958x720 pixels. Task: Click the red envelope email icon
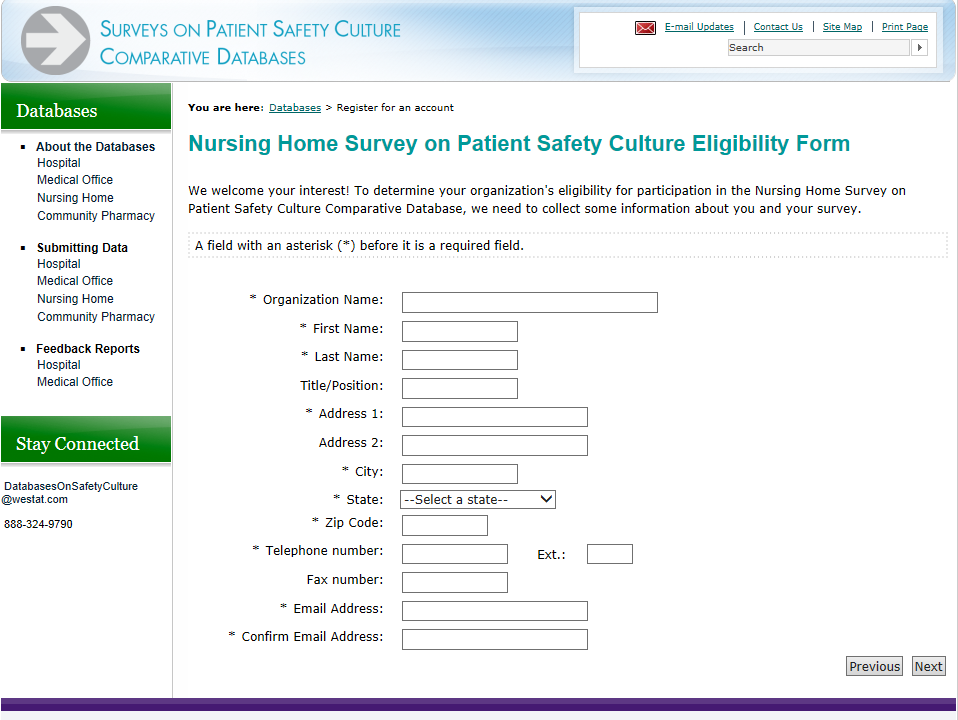pyautogui.click(x=645, y=28)
